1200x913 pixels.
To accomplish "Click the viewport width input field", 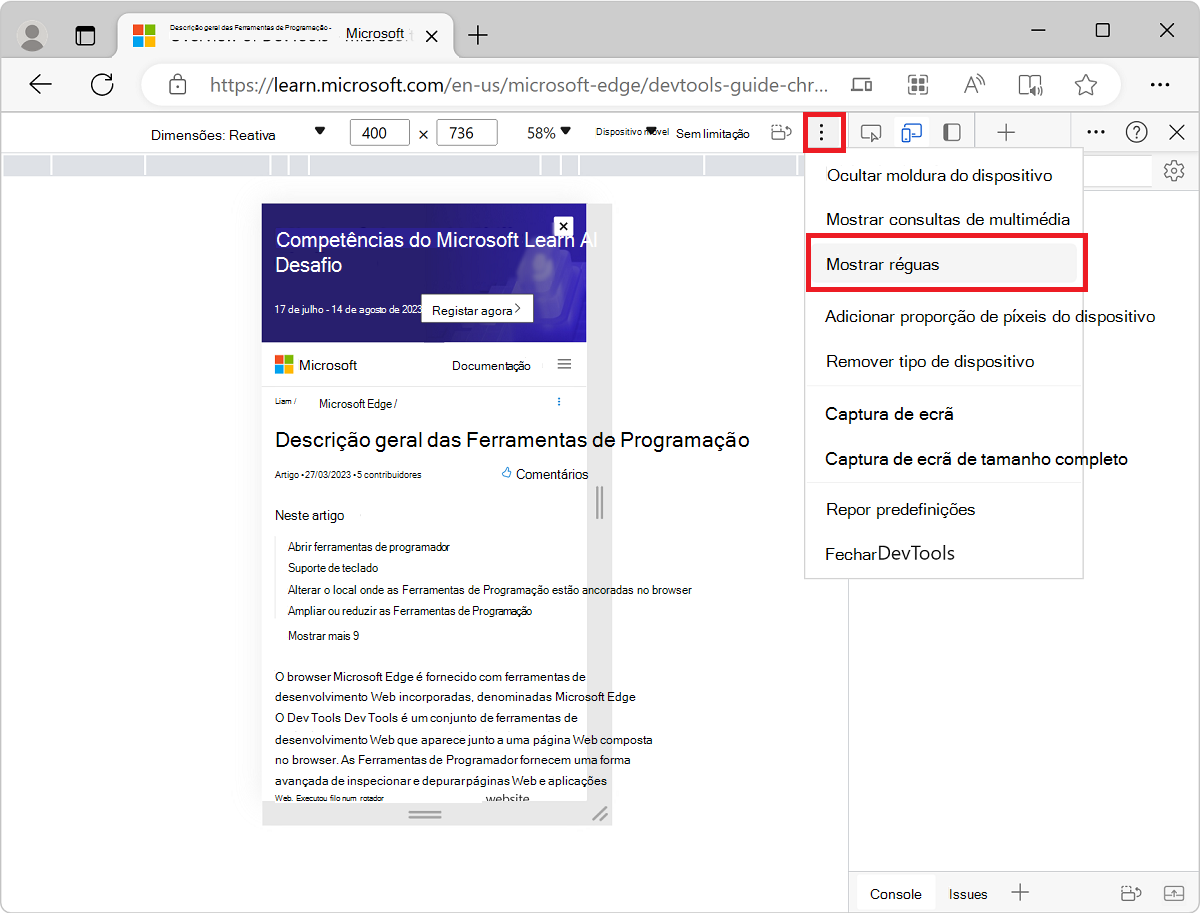I will (x=379, y=131).
